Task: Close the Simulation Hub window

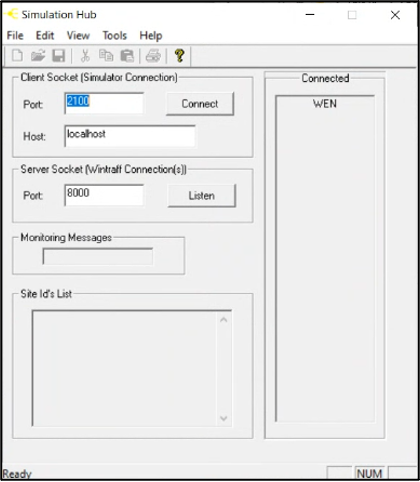Action: pyautogui.click(x=395, y=15)
